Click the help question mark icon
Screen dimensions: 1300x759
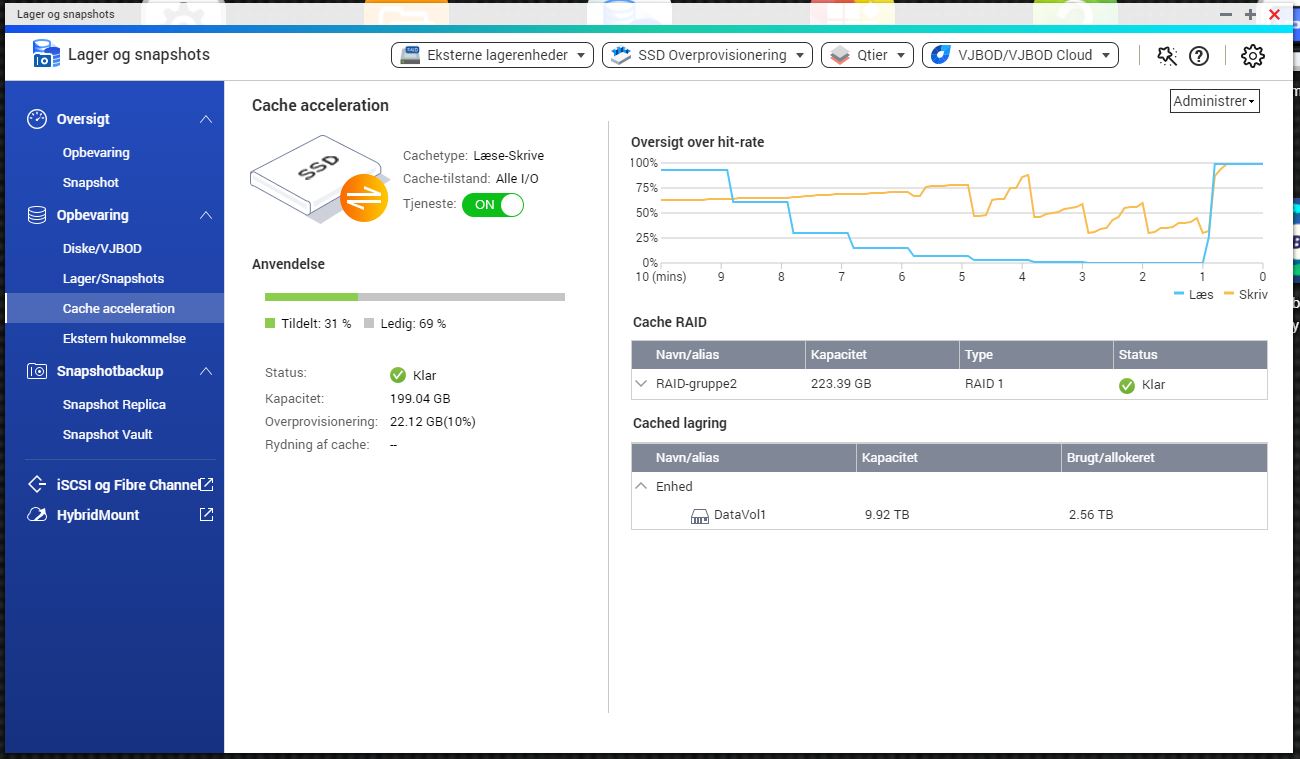click(x=1198, y=56)
